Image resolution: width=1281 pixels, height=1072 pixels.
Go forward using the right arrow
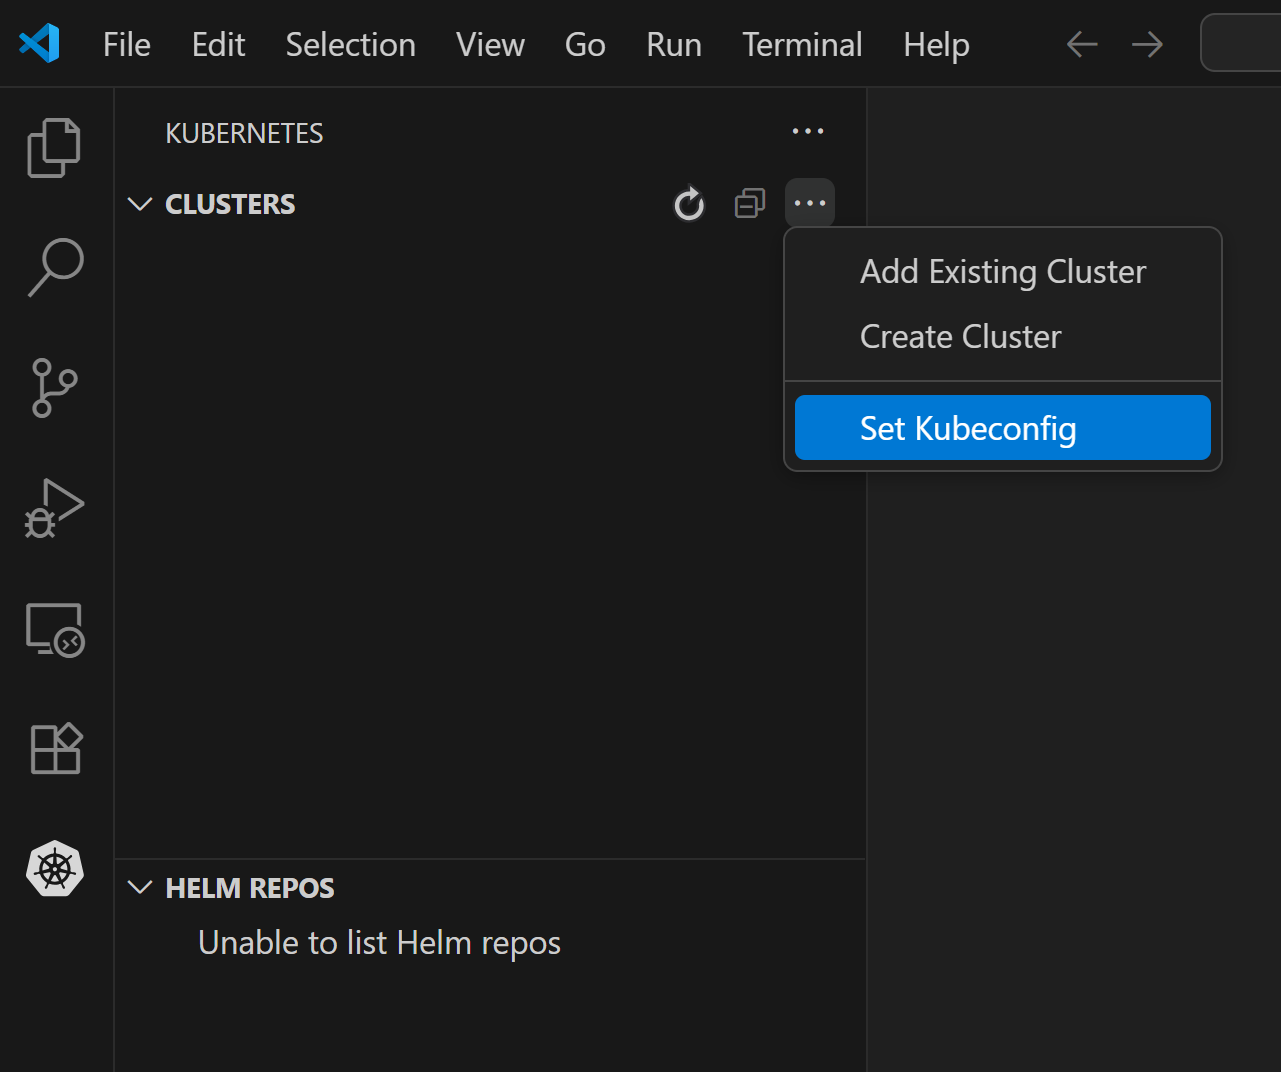click(1147, 45)
